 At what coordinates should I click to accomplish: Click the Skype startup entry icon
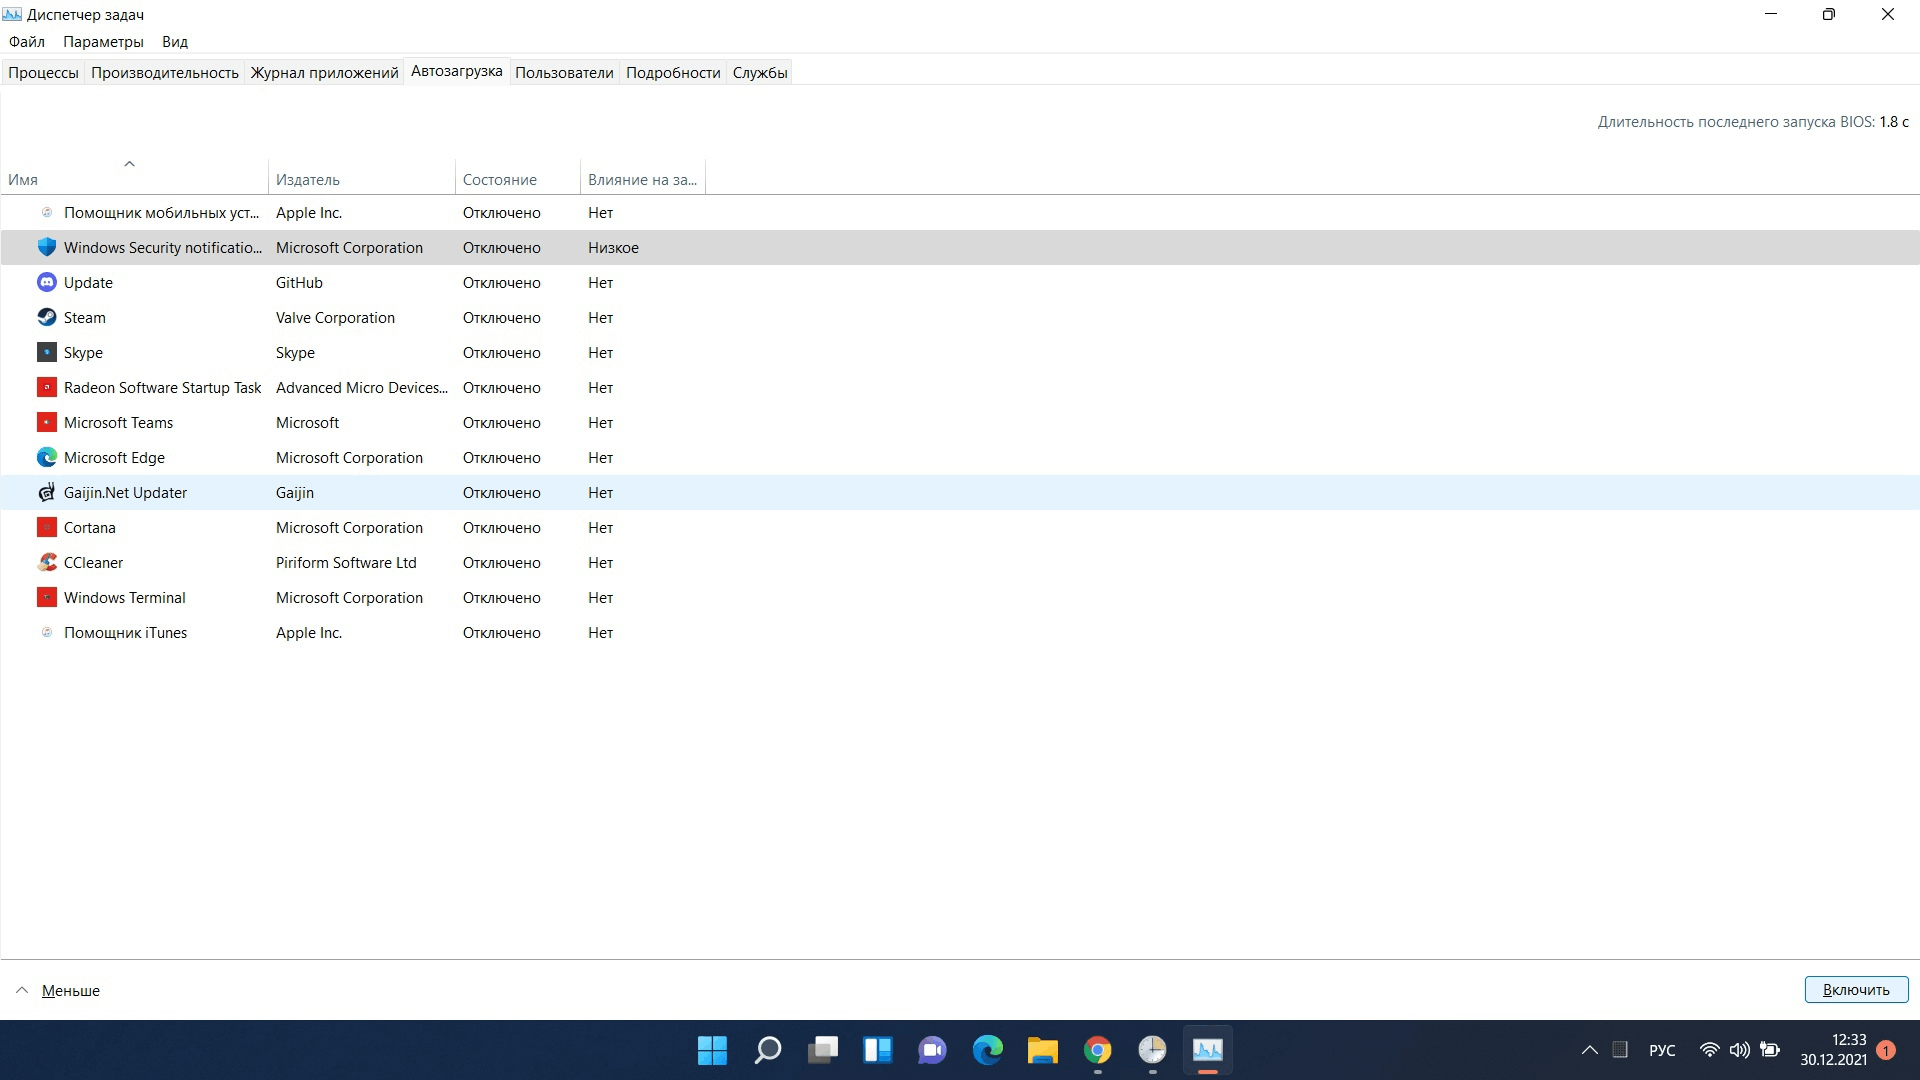(47, 352)
